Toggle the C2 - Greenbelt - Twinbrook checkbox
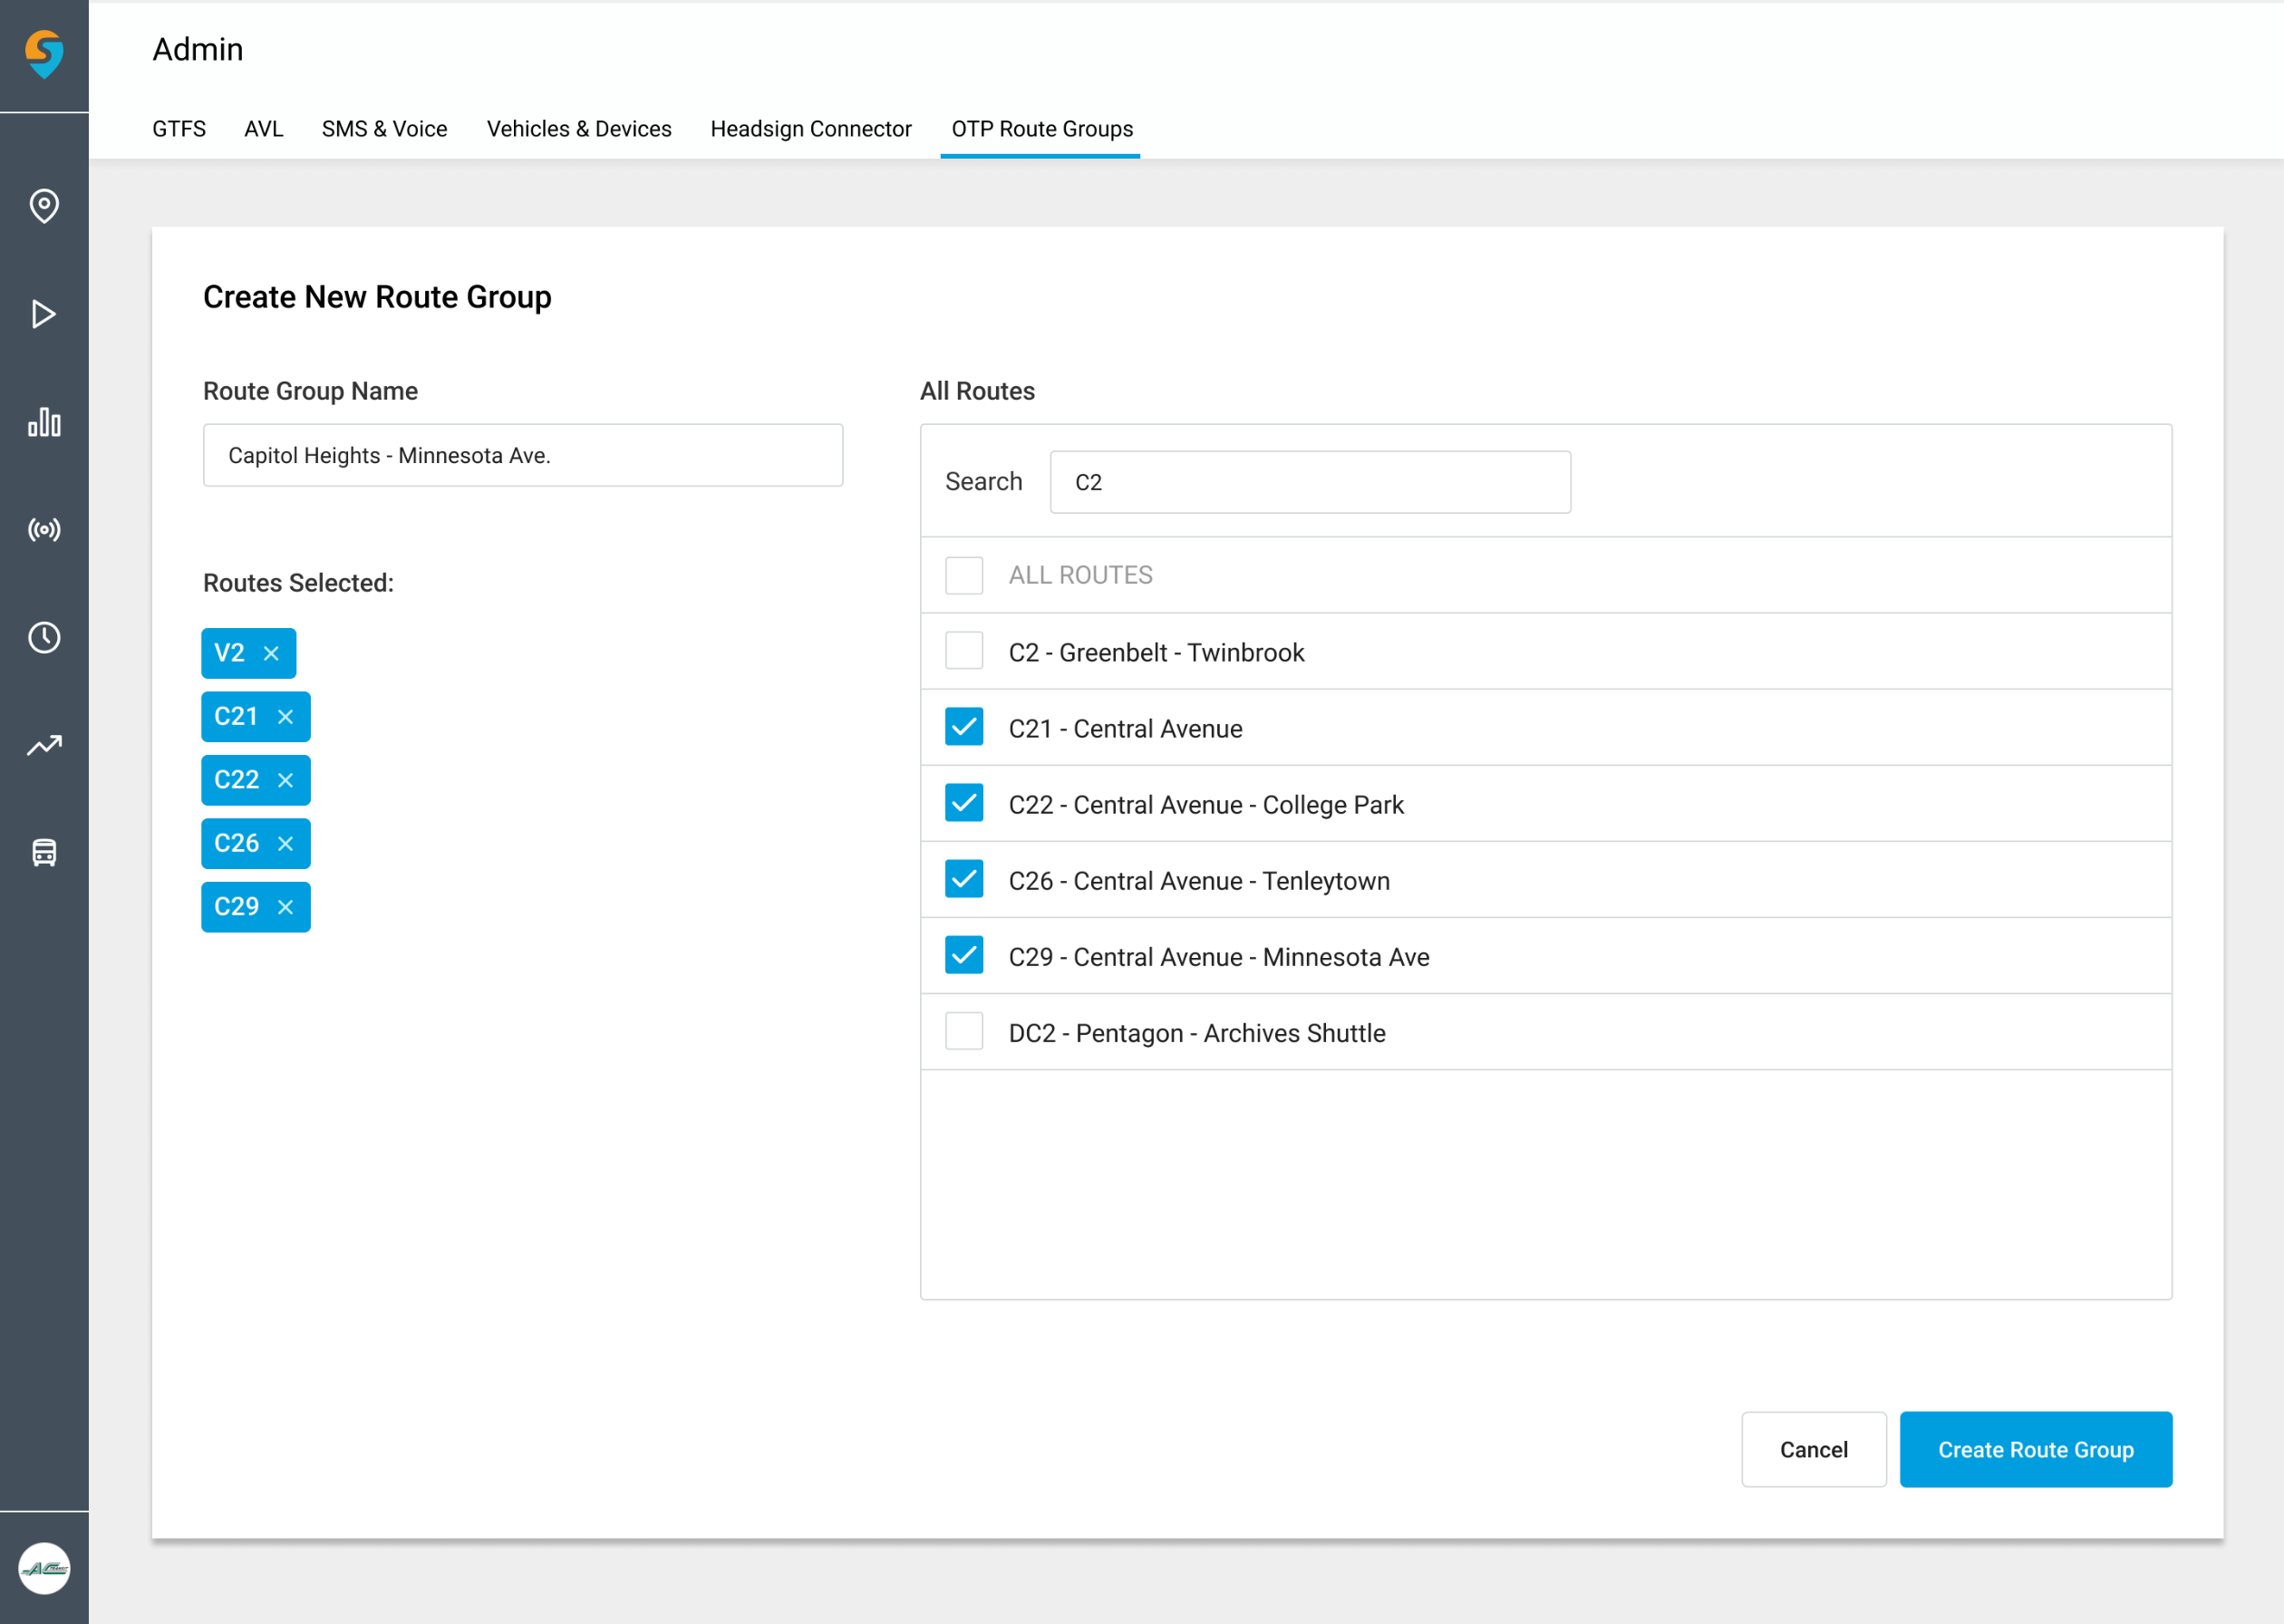 964,653
